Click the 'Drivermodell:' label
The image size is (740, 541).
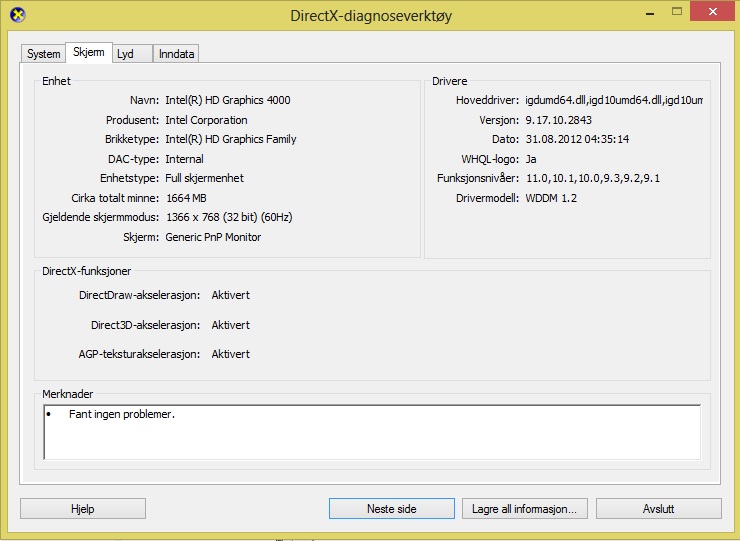(488, 198)
